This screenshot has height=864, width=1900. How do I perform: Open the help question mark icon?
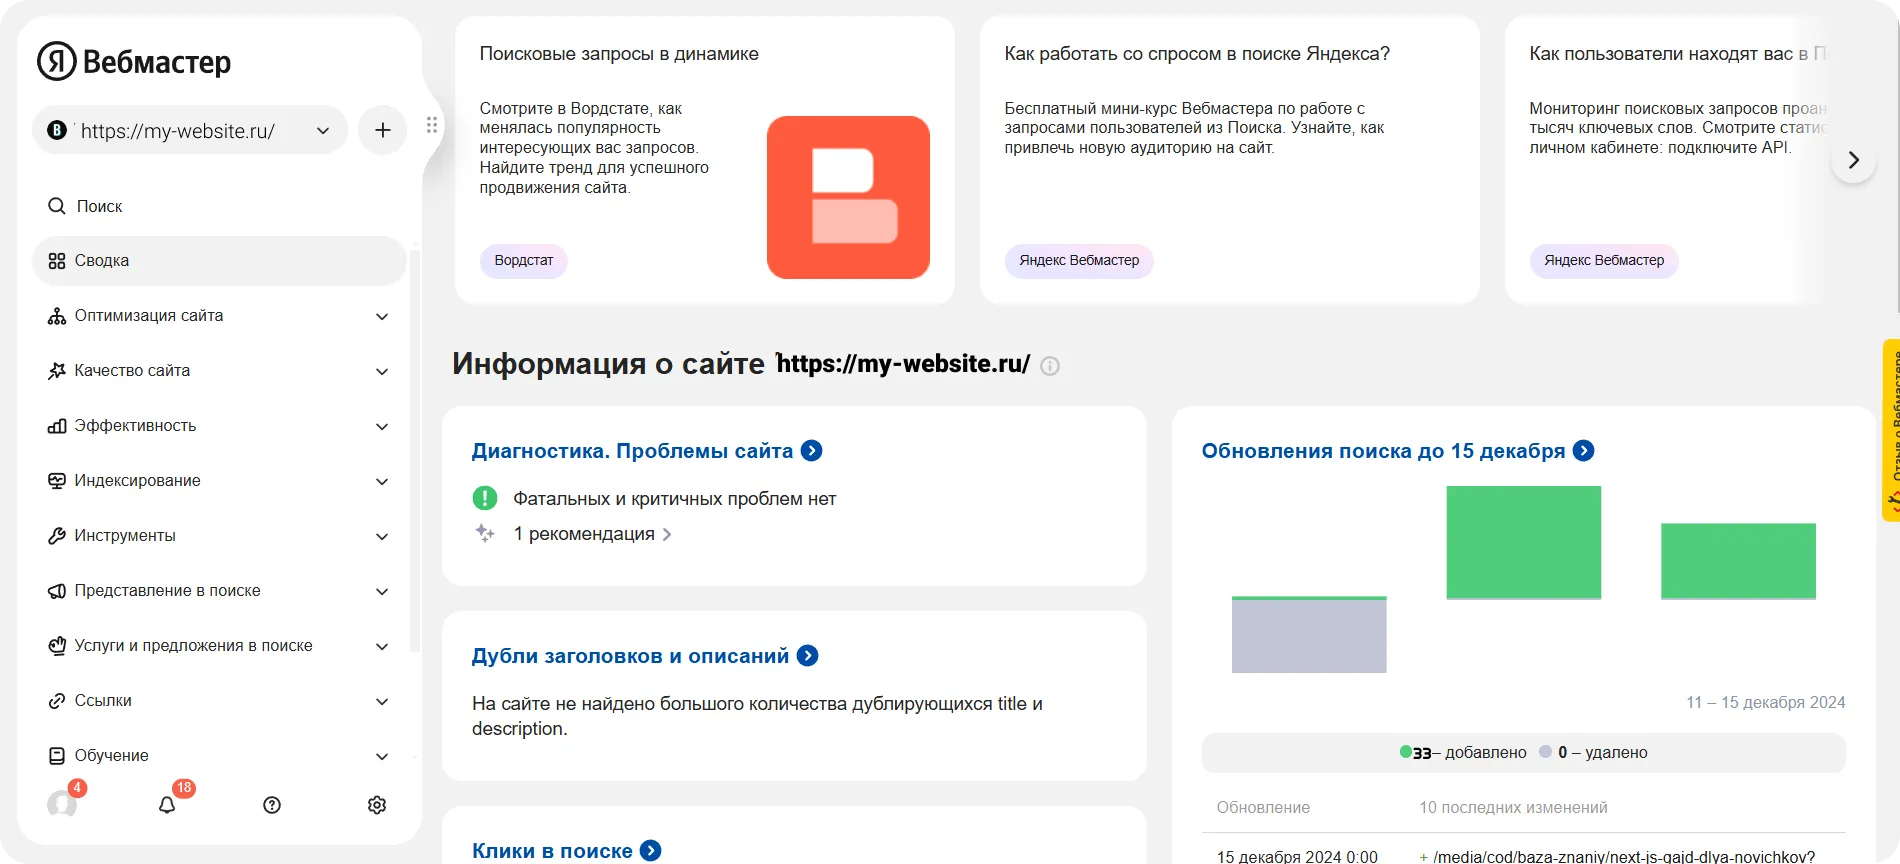272,805
